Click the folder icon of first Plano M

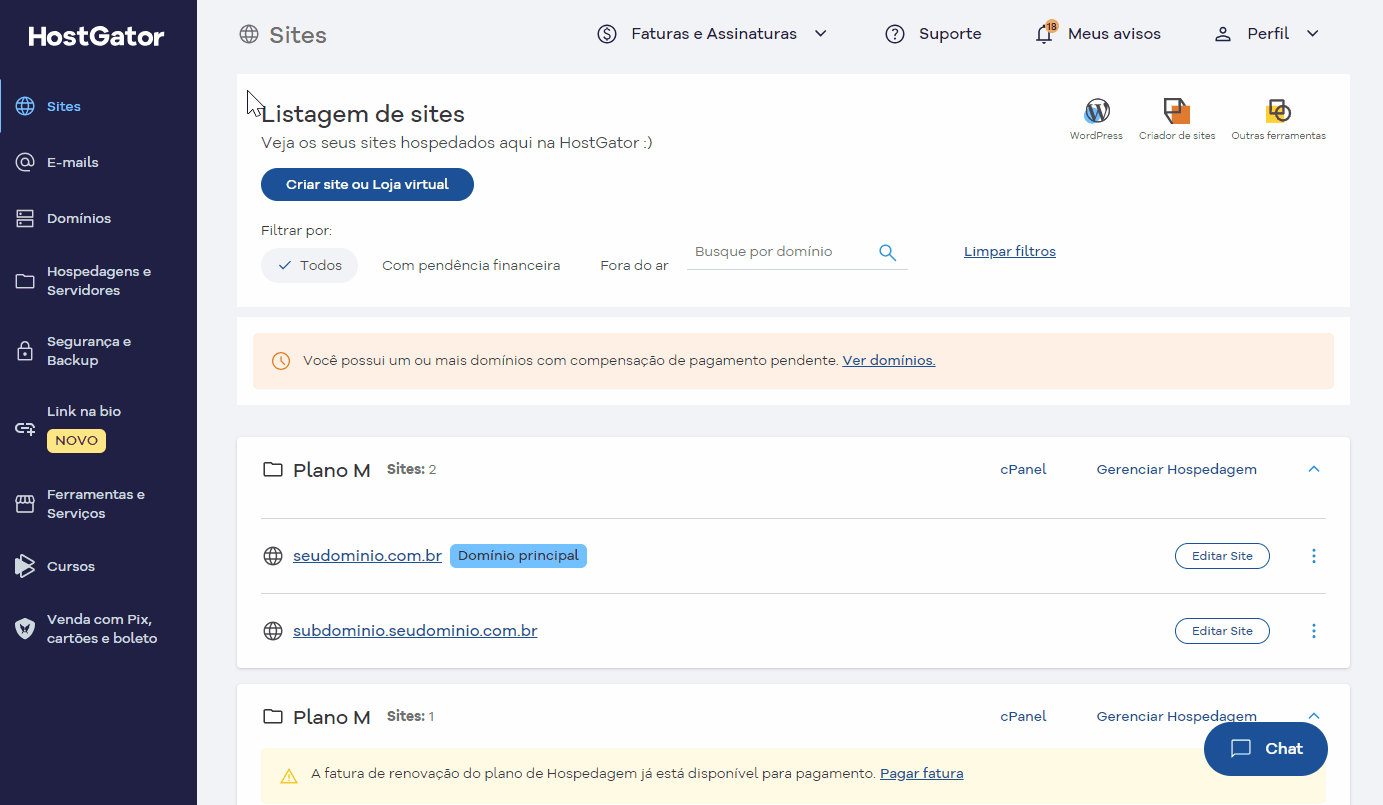[273, 469]
